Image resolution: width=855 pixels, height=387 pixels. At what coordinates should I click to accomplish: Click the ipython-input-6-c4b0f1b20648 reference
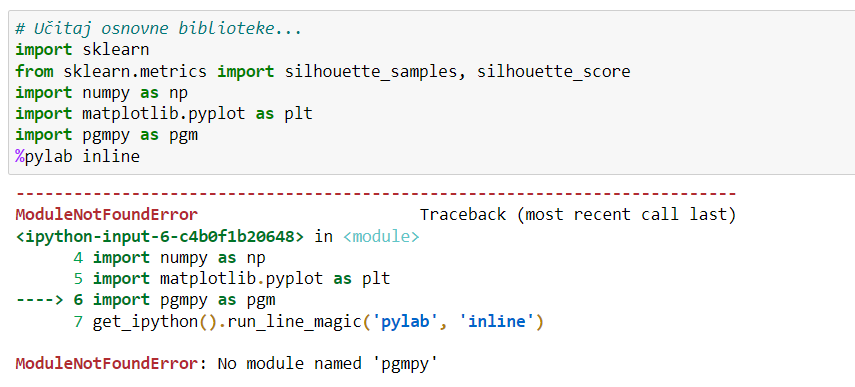(159, 237)
